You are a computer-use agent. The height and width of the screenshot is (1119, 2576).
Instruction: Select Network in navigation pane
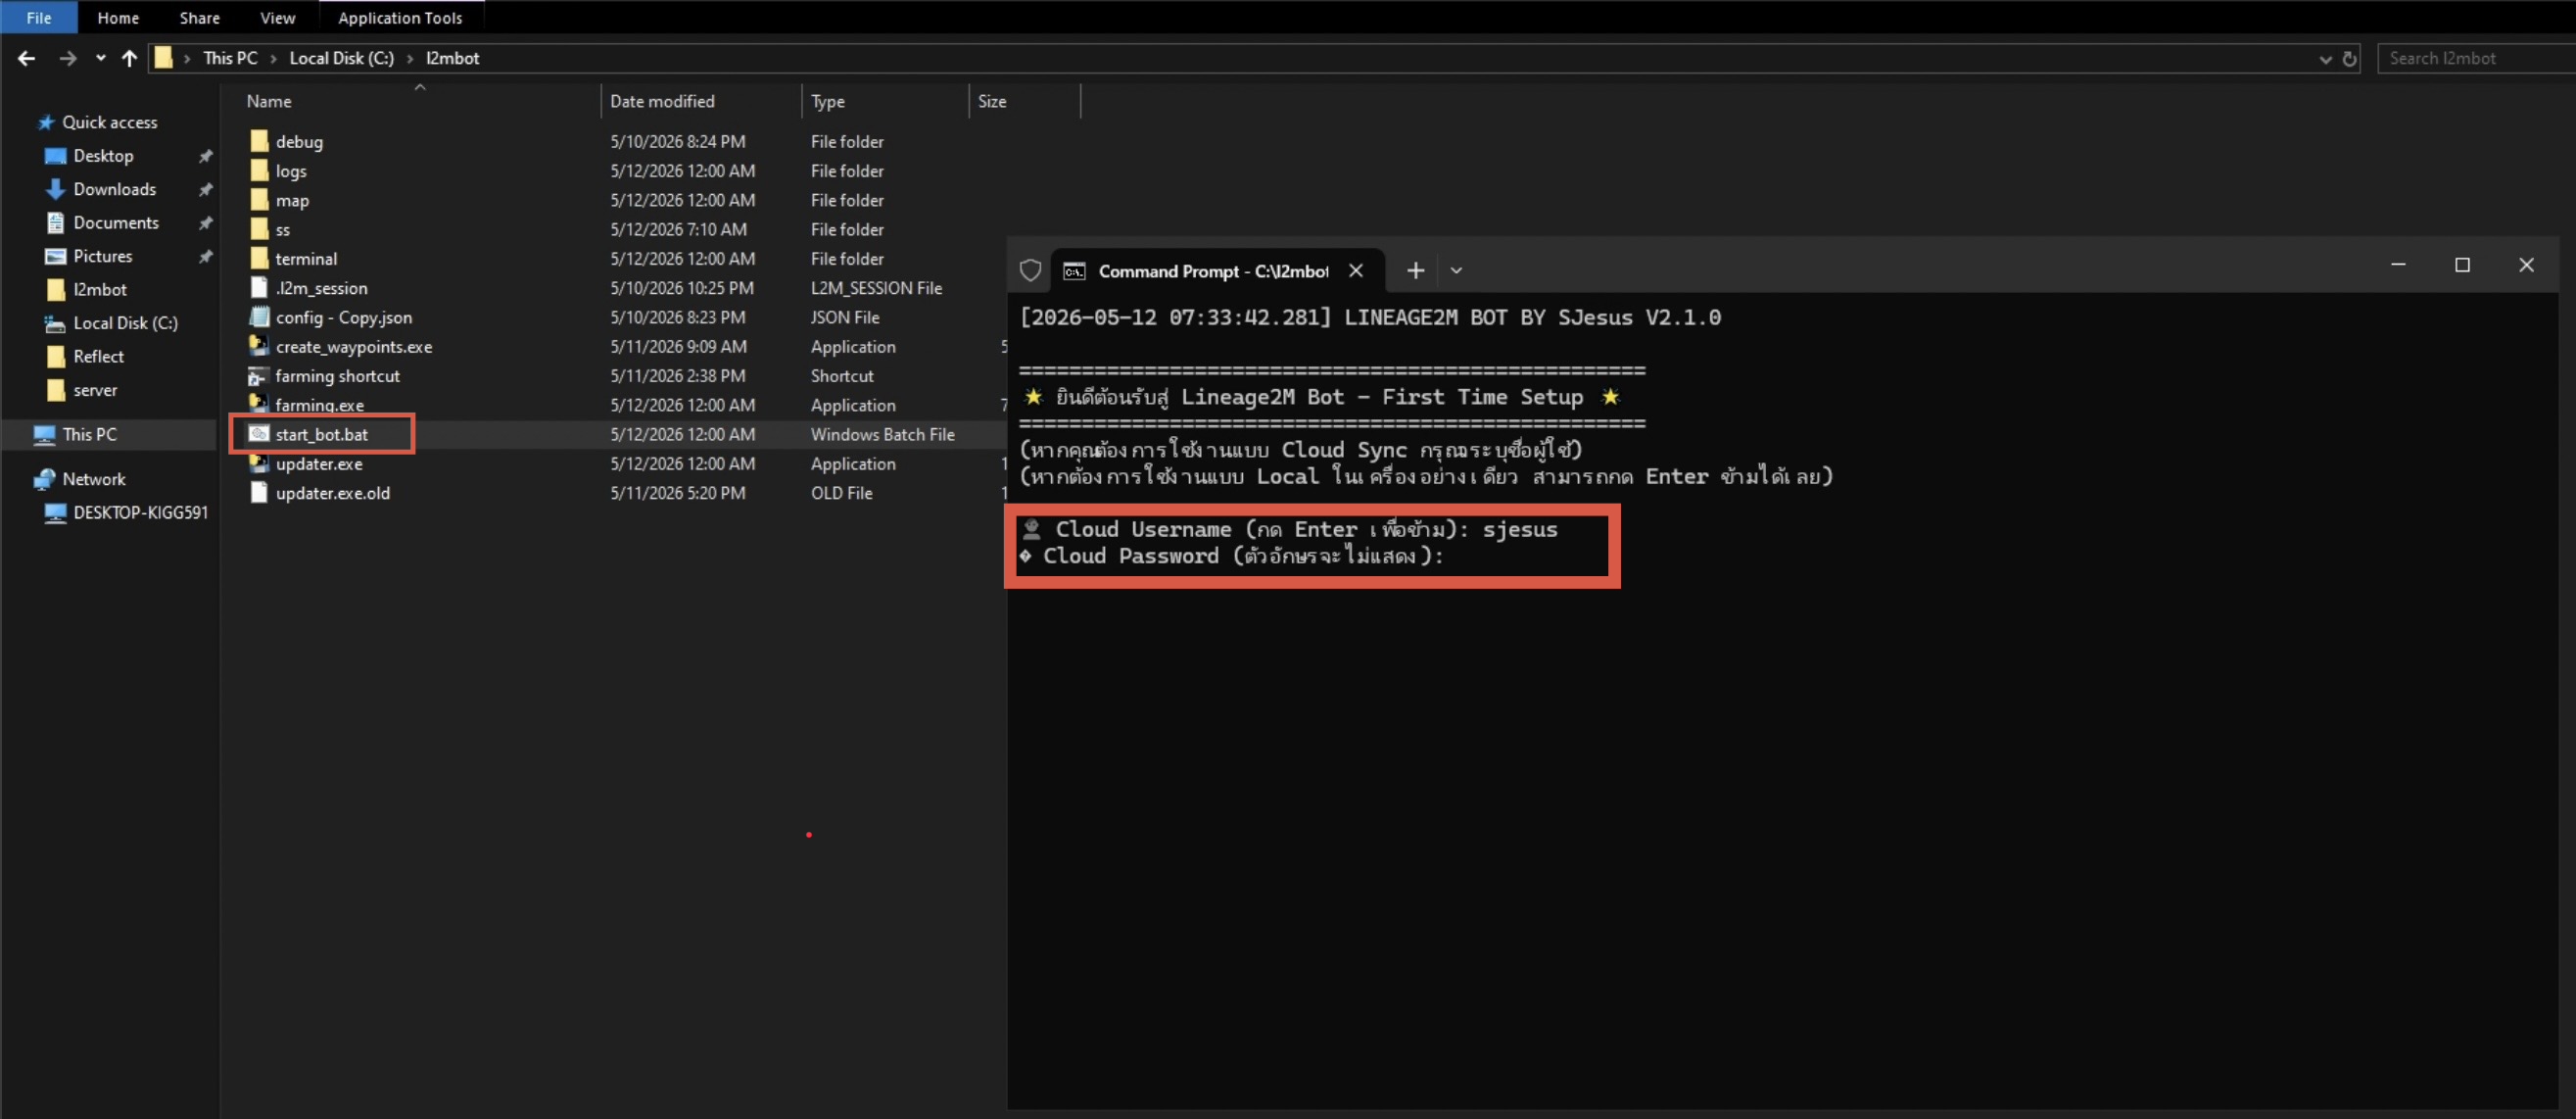pyautogui.click(x=94, y=479)
